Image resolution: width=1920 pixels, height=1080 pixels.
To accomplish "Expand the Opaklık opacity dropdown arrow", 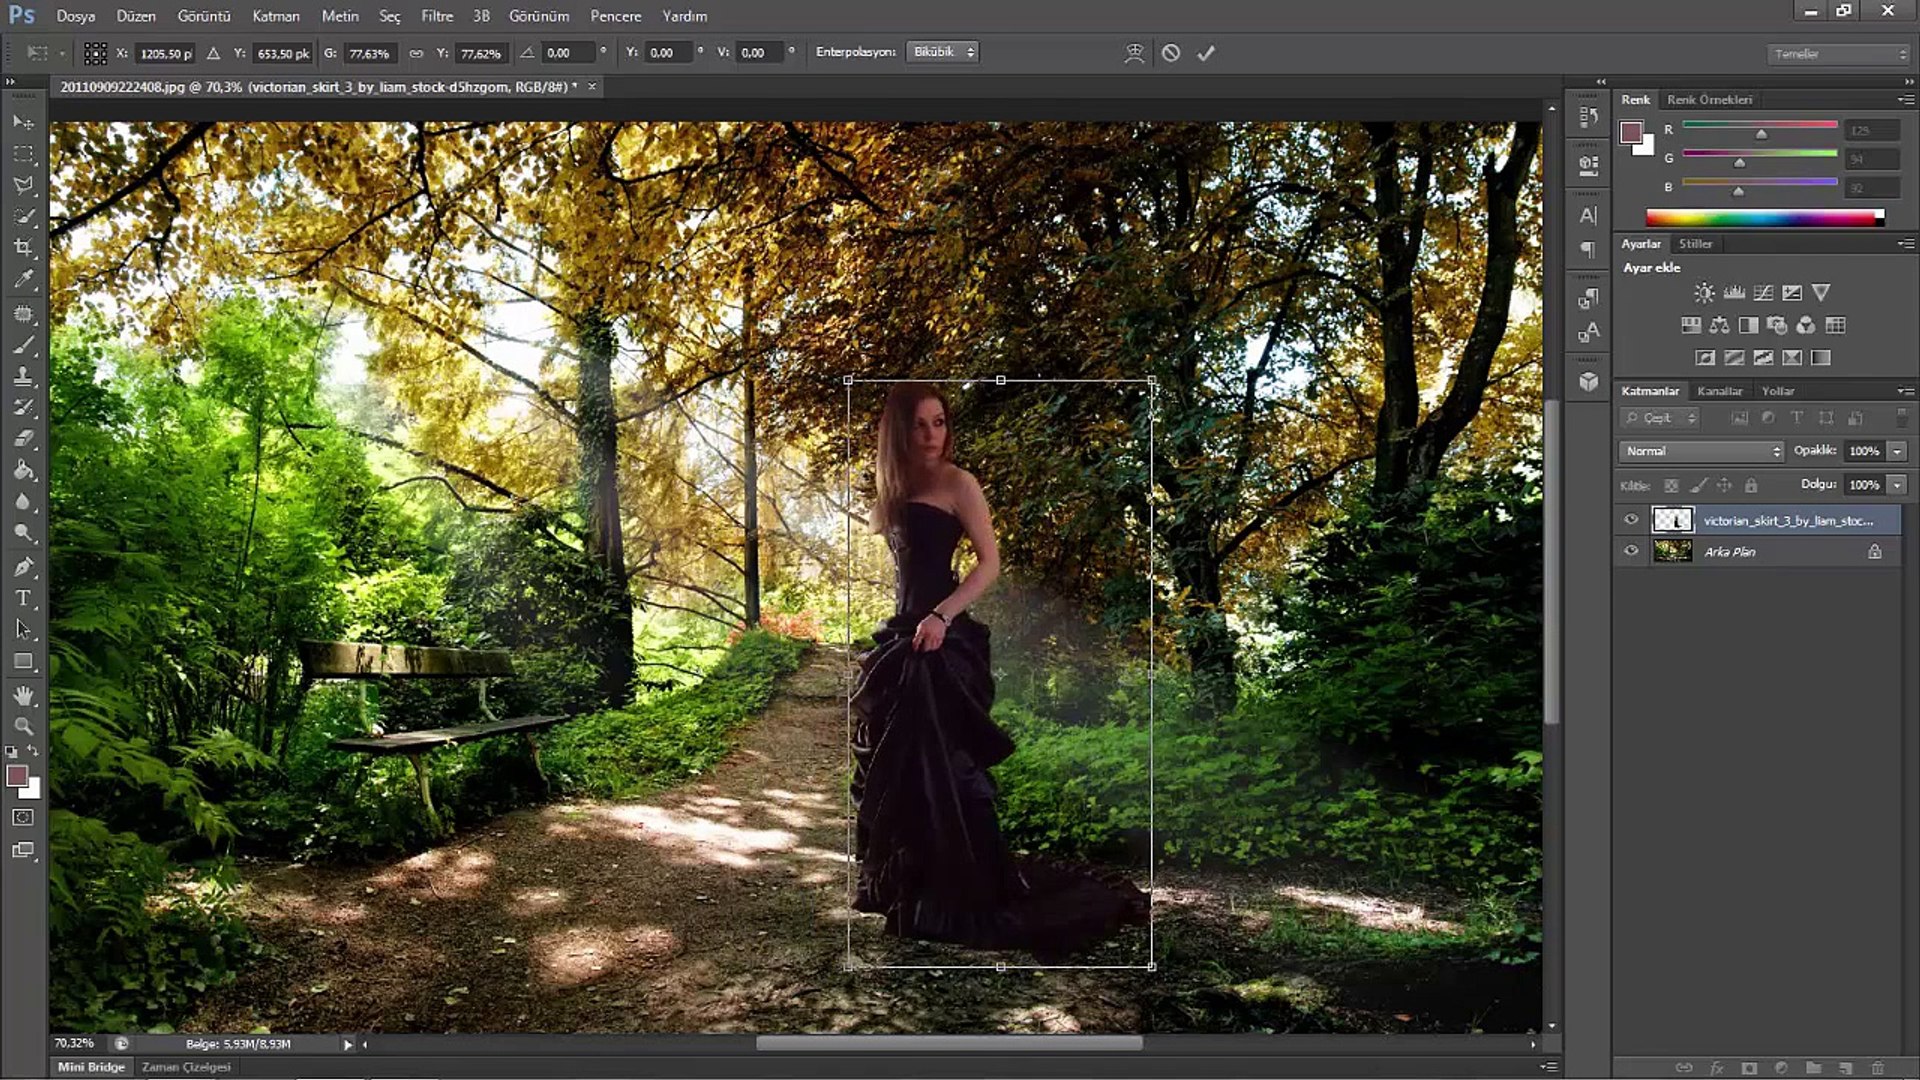I will click(1897, 451).
